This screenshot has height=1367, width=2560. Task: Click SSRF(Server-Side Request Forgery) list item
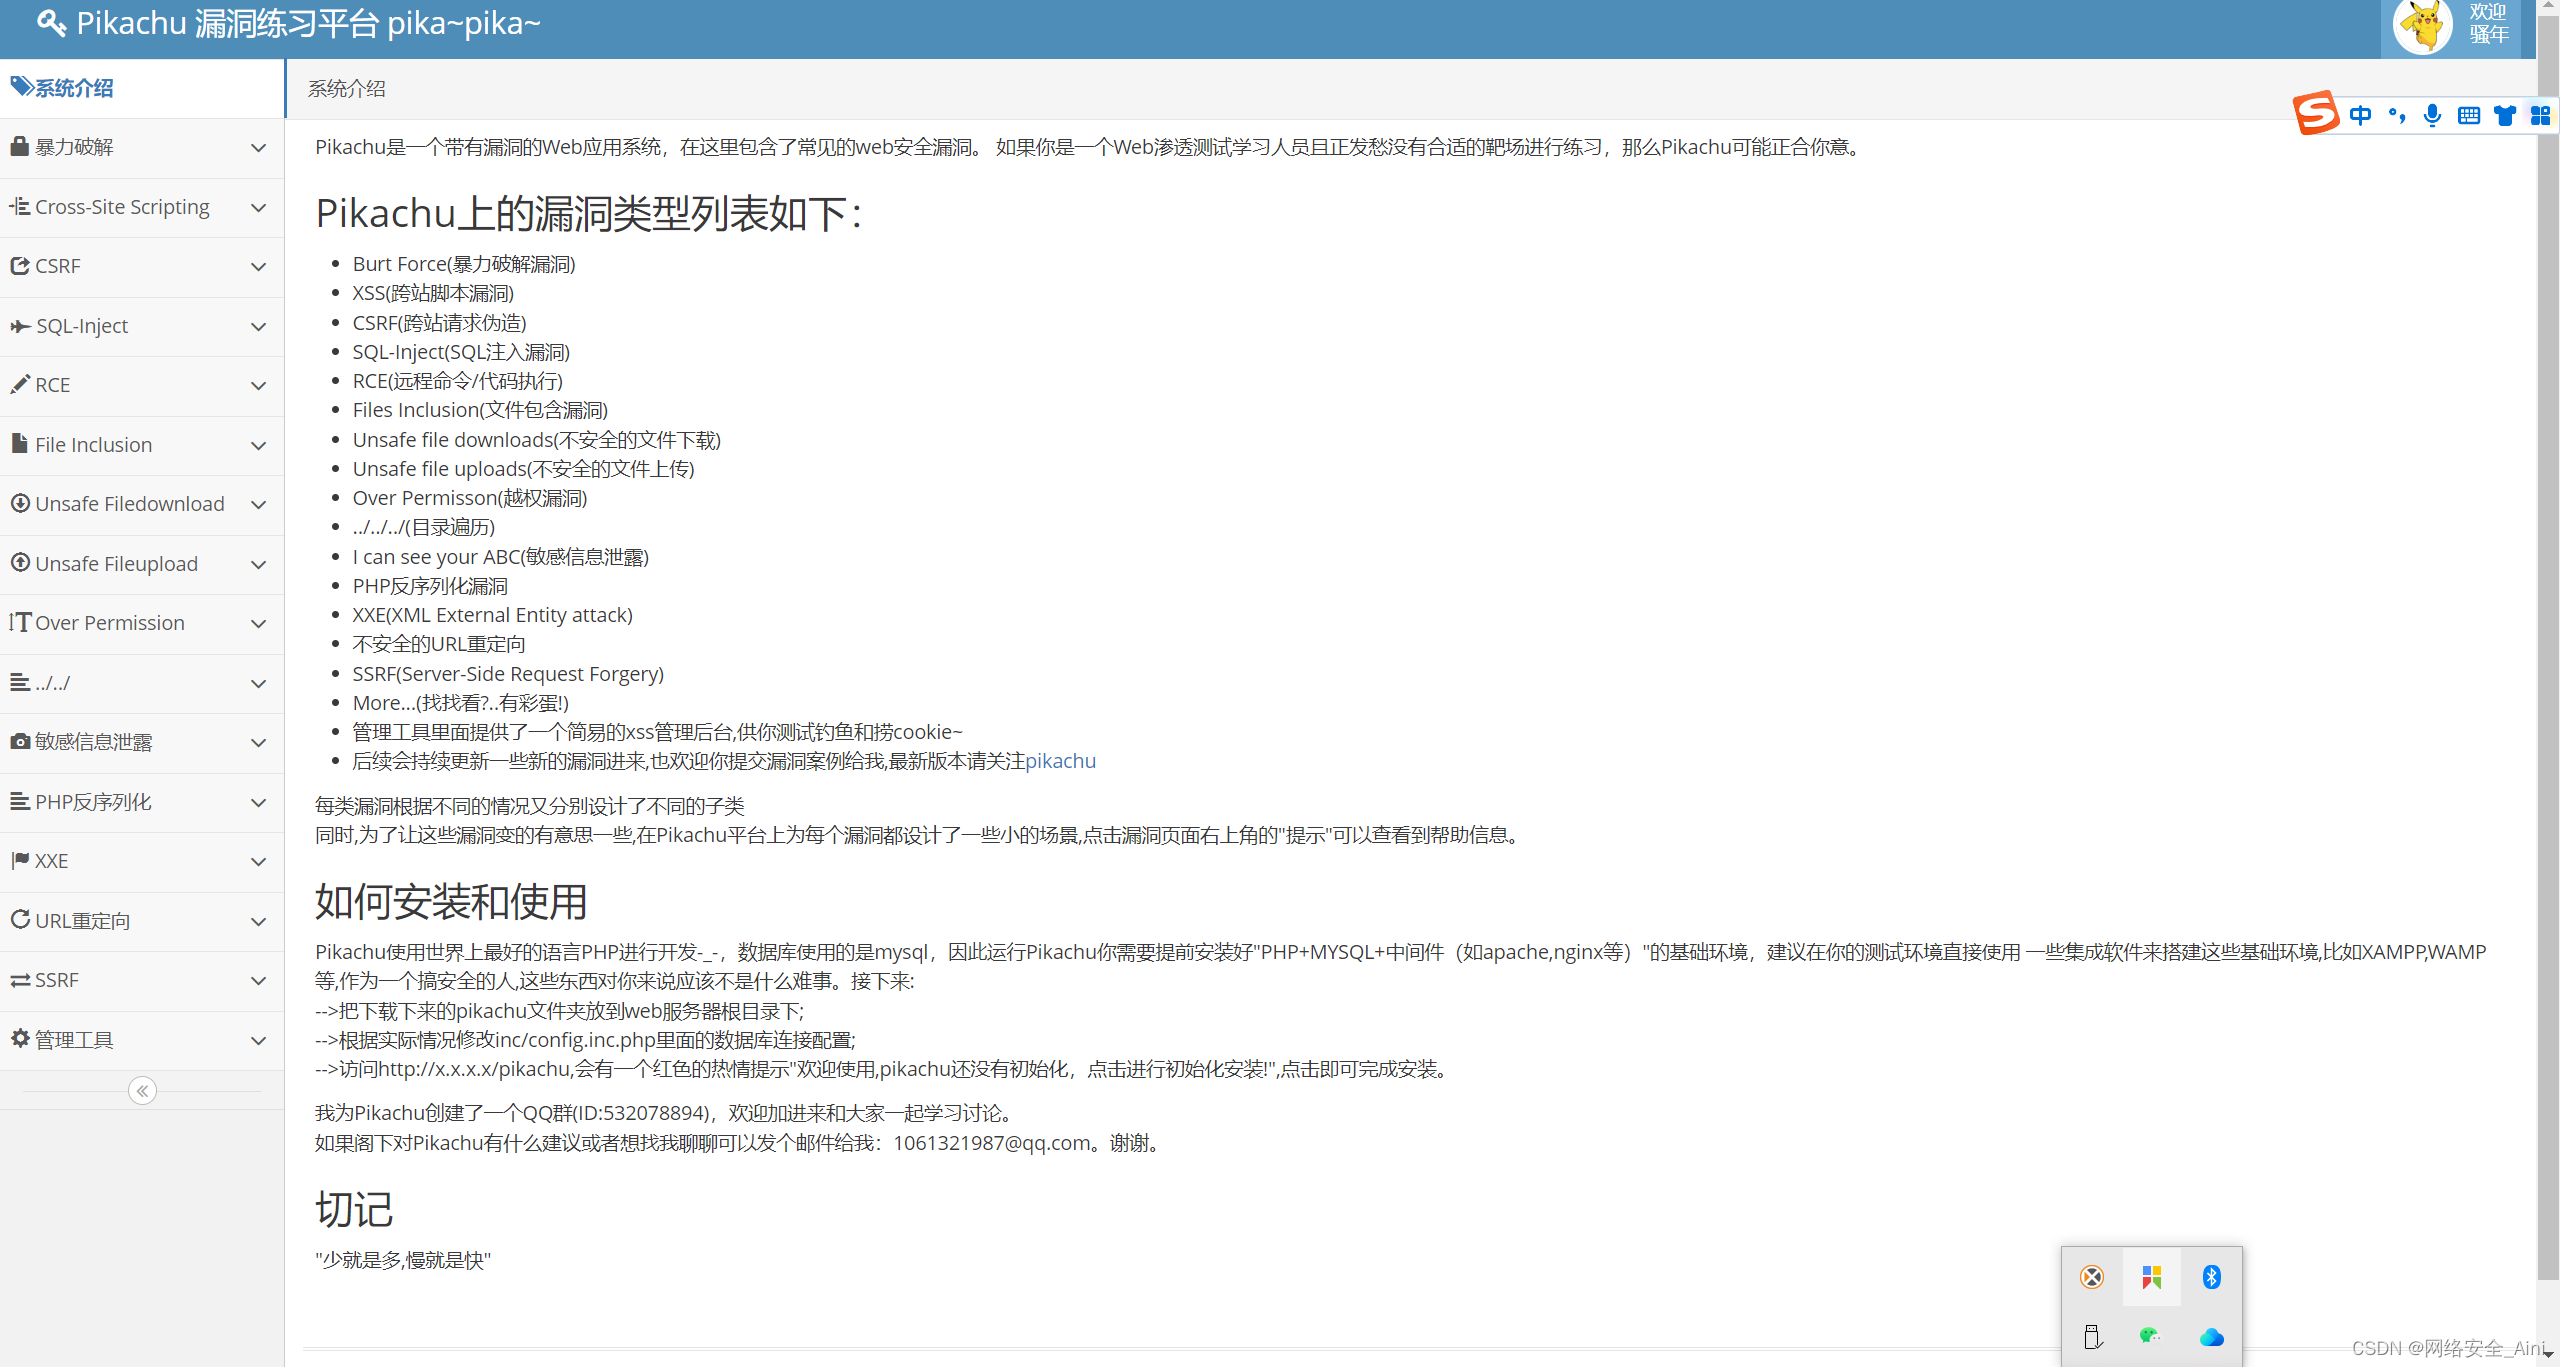pyautogui.click(x=508, y=674)
